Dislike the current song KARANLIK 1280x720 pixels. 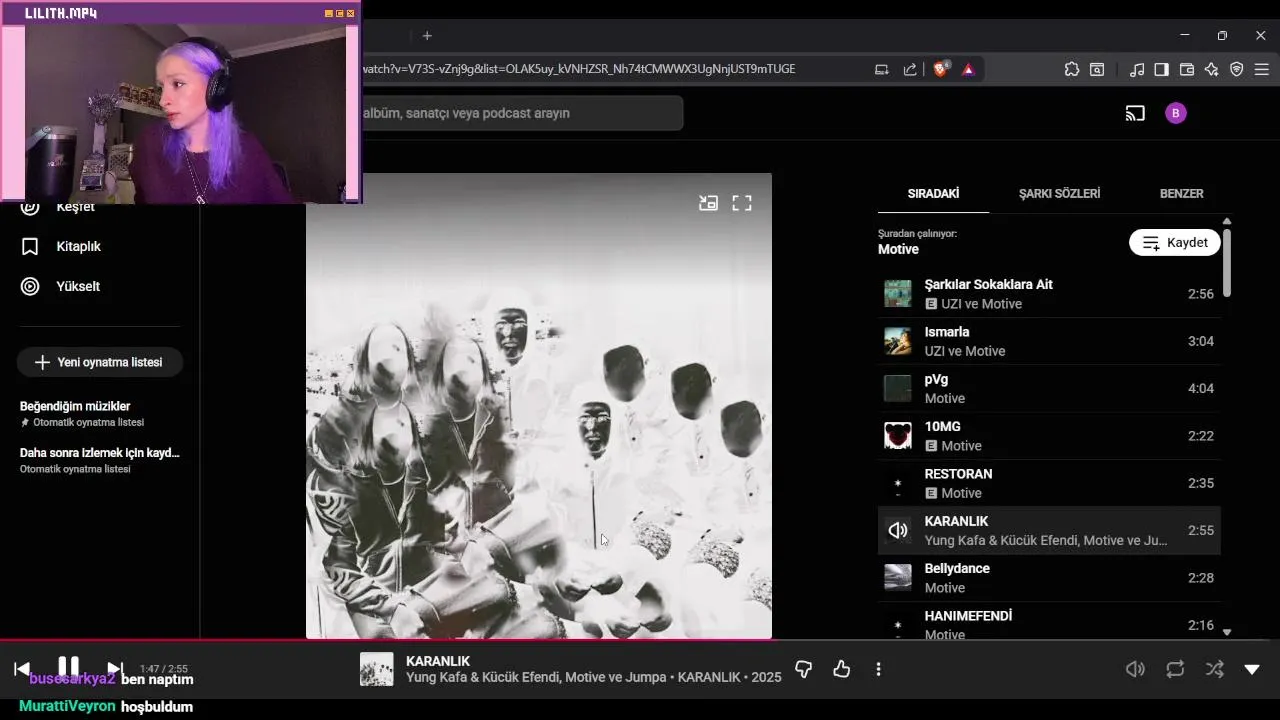tap(803, 669)
